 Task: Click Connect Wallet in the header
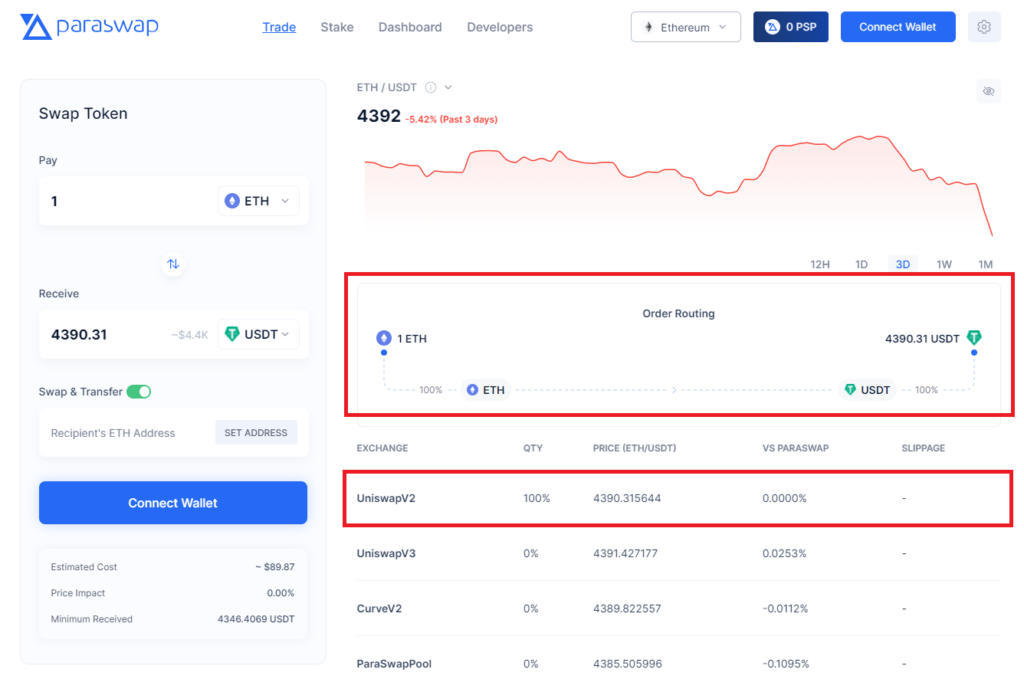coord(898,27)
